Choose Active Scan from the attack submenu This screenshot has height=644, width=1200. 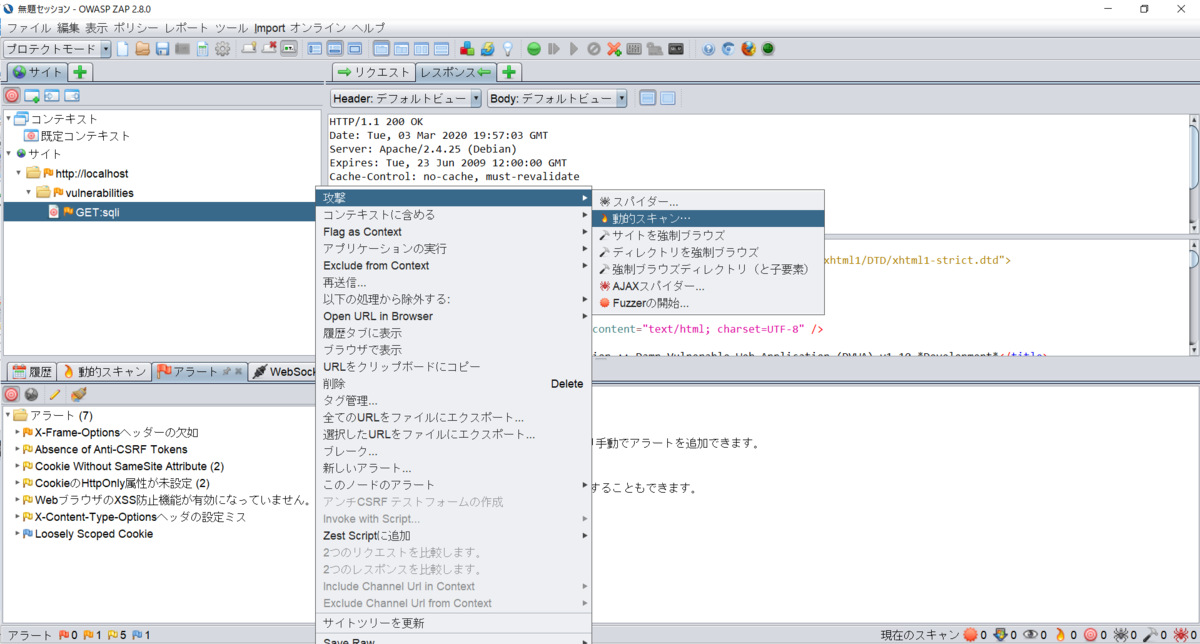coord(708,218)
